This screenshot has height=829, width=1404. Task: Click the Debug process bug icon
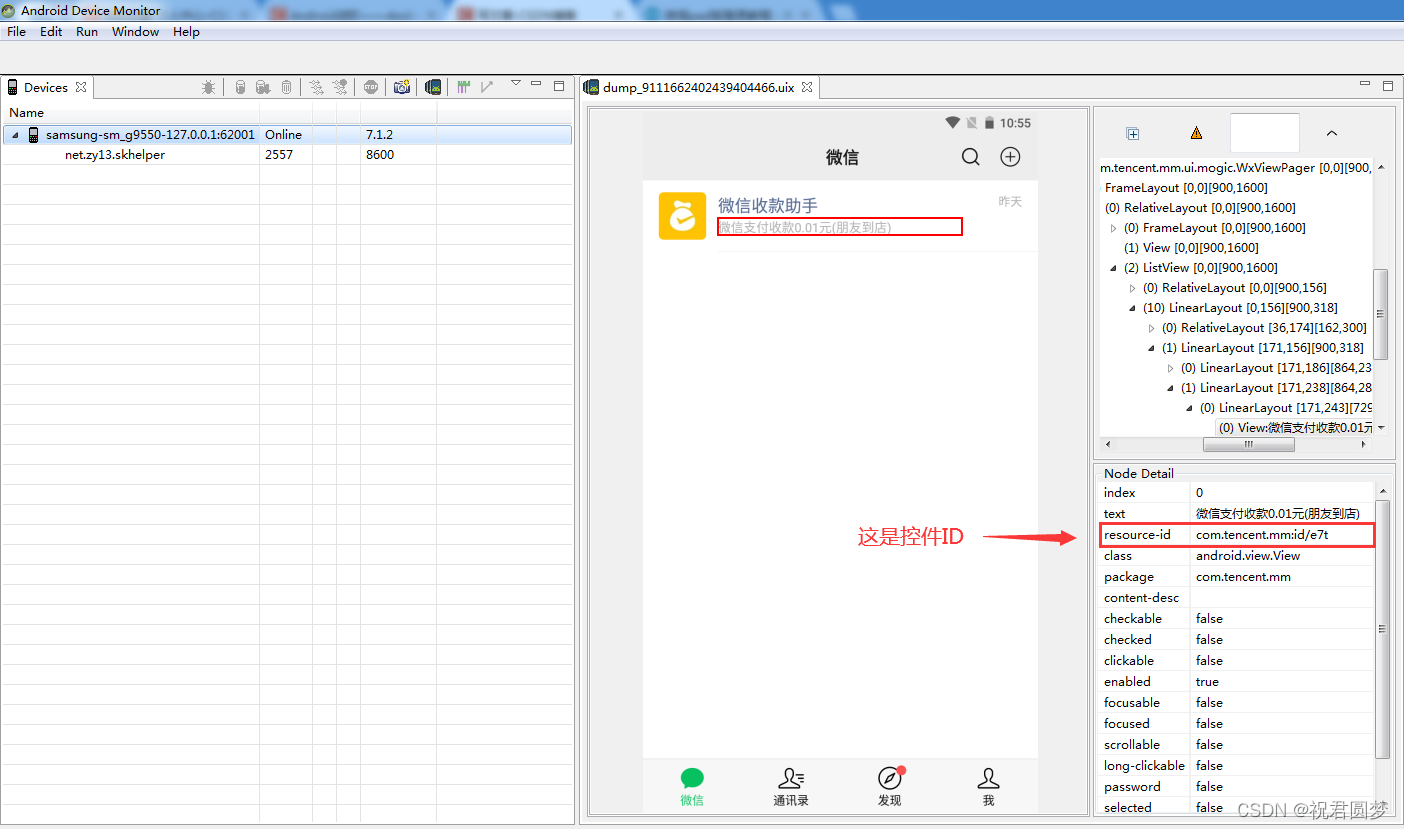click(x=208, y=87)
